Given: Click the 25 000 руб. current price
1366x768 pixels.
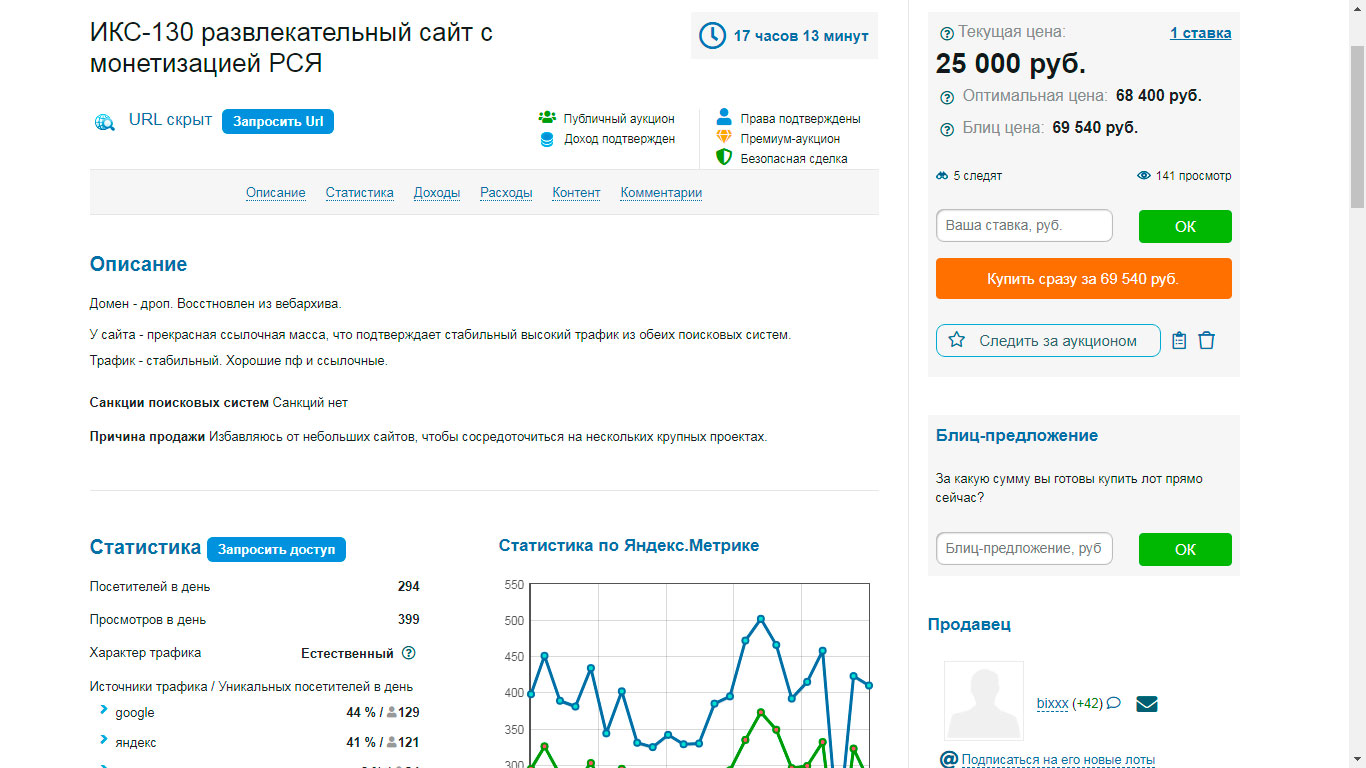Looking at the screenshot, I should point(1011,64).
